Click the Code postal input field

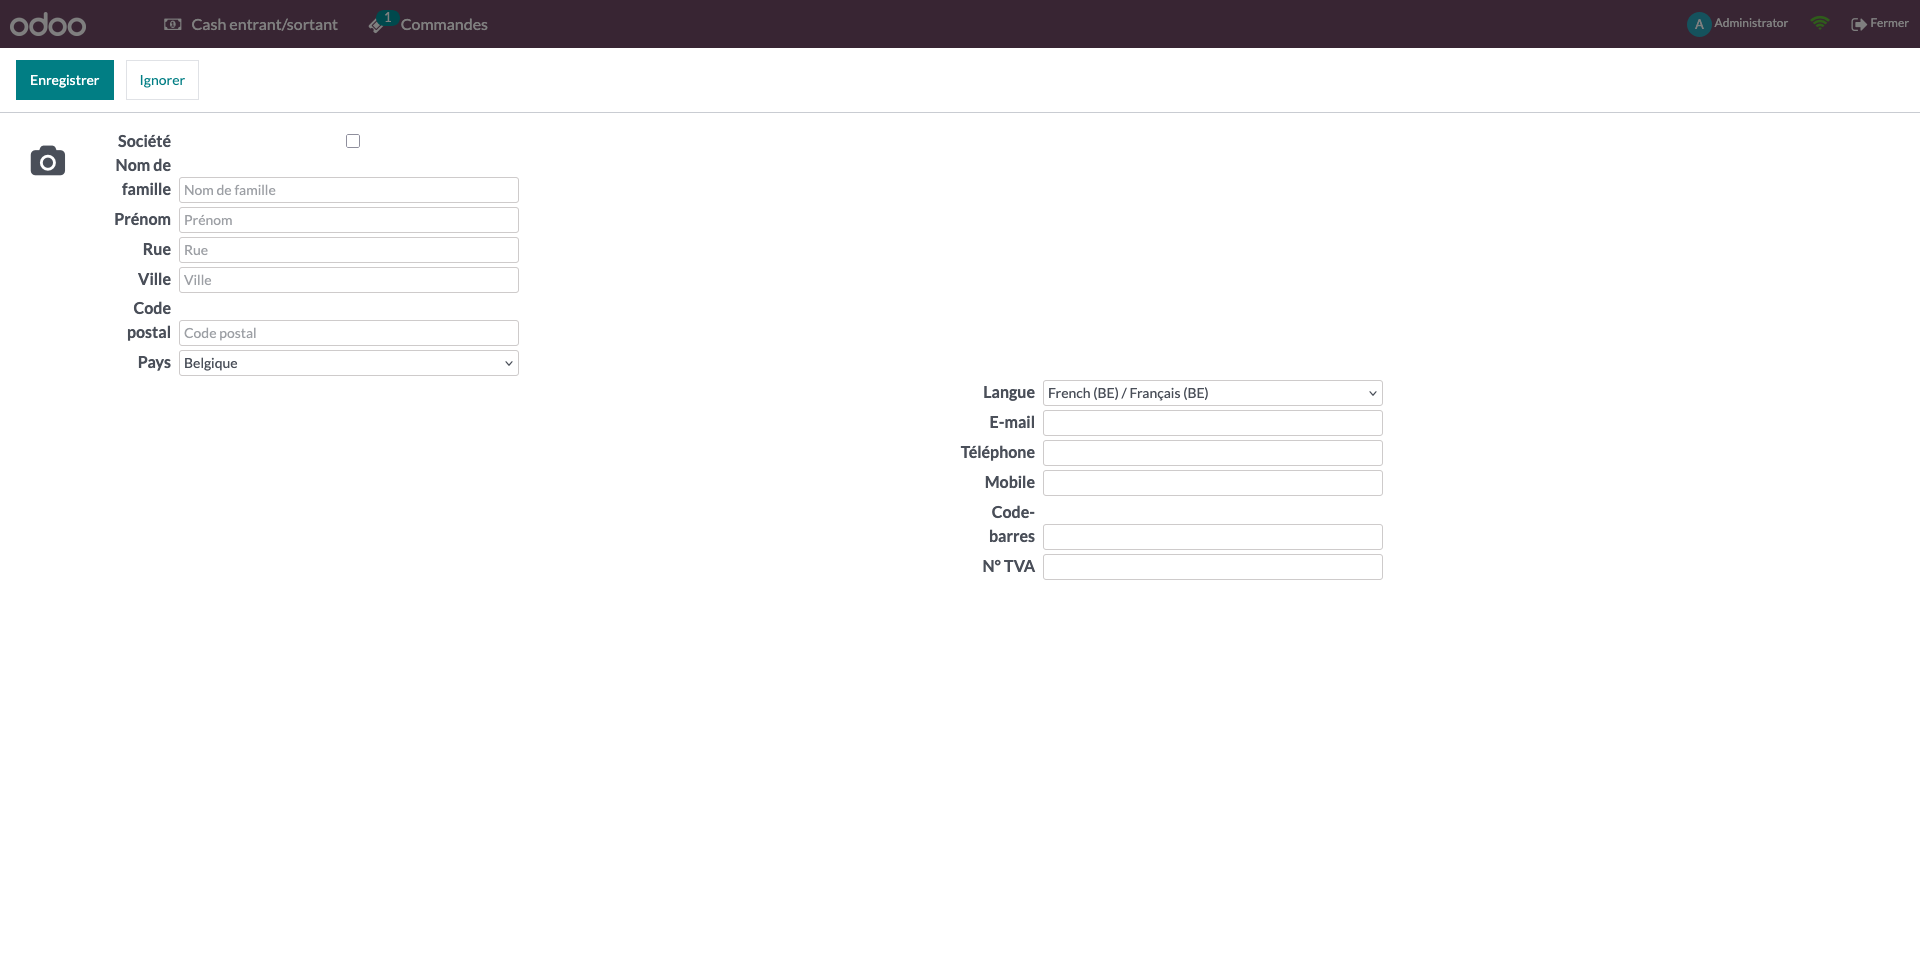pyautogui.click(x=348, y=333)
